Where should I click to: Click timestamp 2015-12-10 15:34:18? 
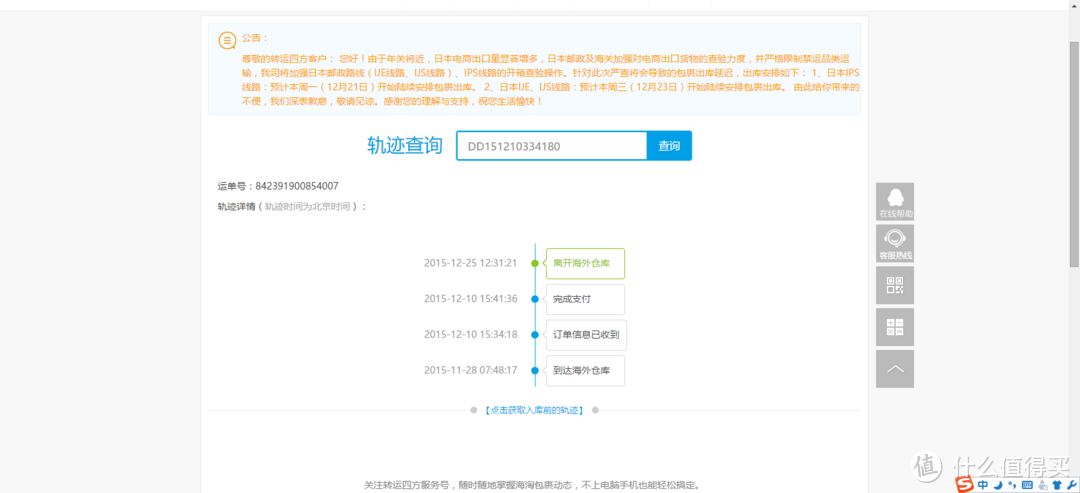click(x=470, y=335)
